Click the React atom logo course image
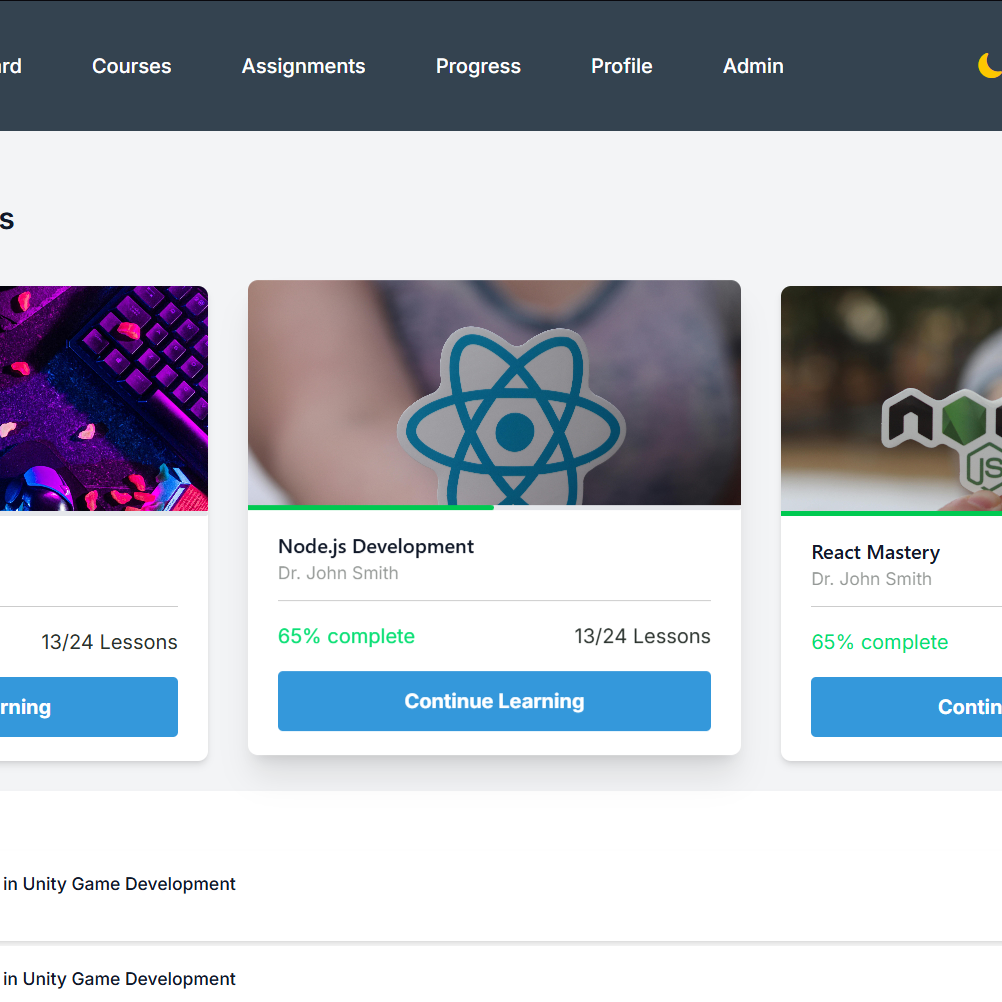This screenshot has height=1002, width=1002. (494, 392)
